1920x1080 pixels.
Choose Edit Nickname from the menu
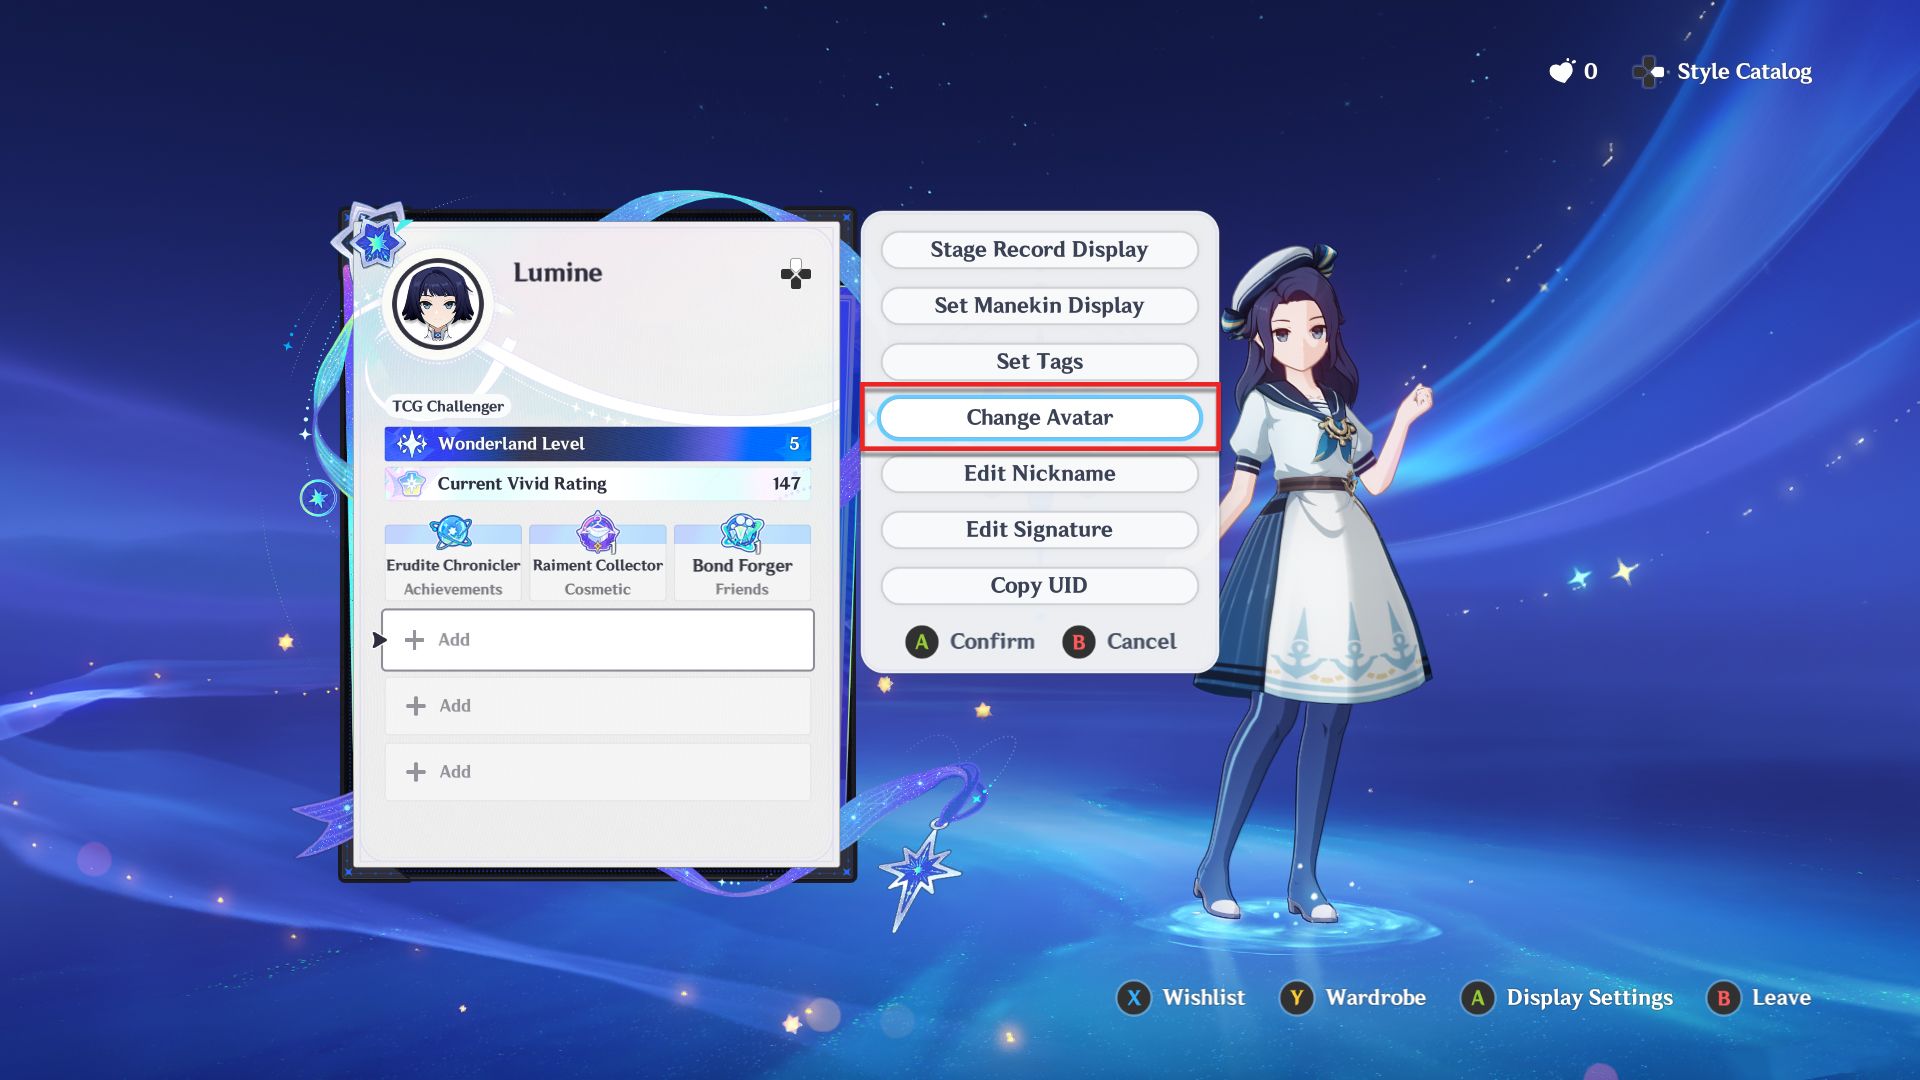tap(1039, 474)
